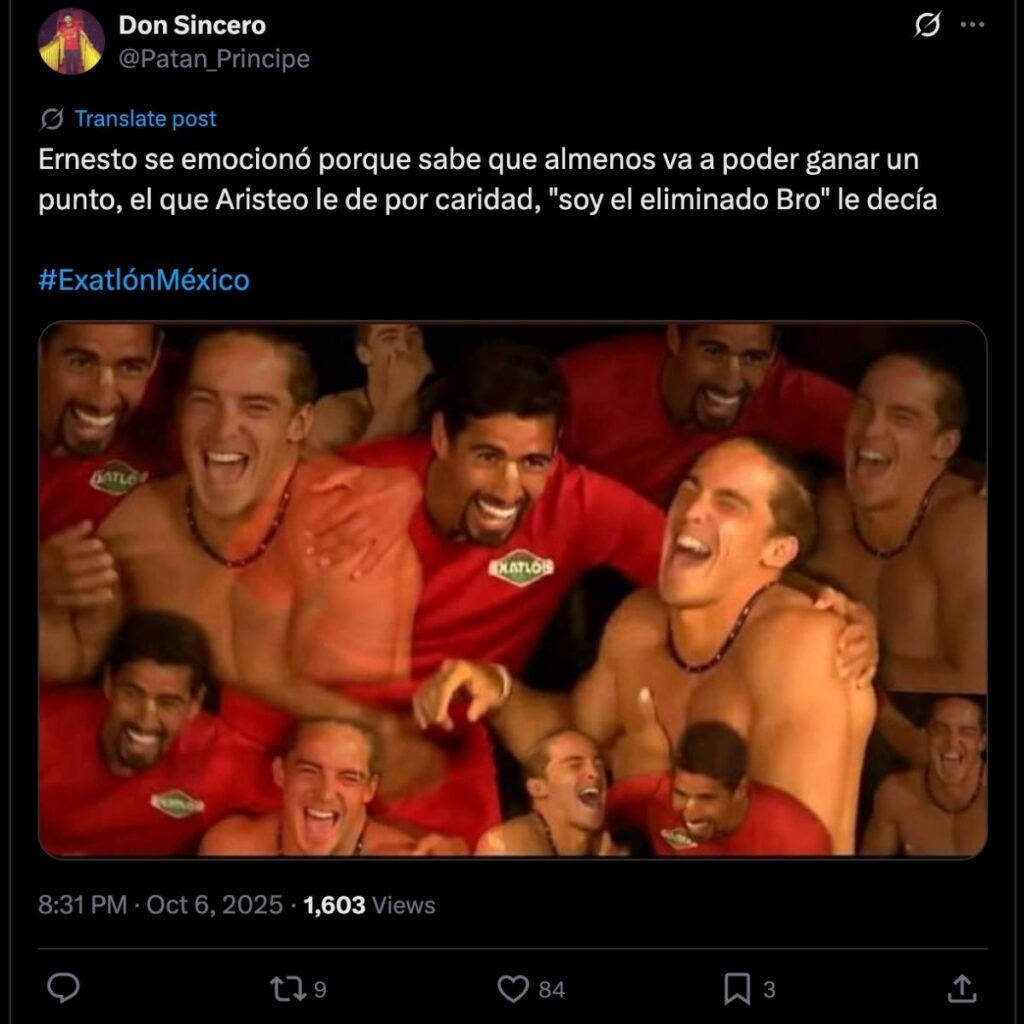The height and width of the screenshot is (1024, 1024).
Task: Click the like count 84
Action: click(552, 990)
